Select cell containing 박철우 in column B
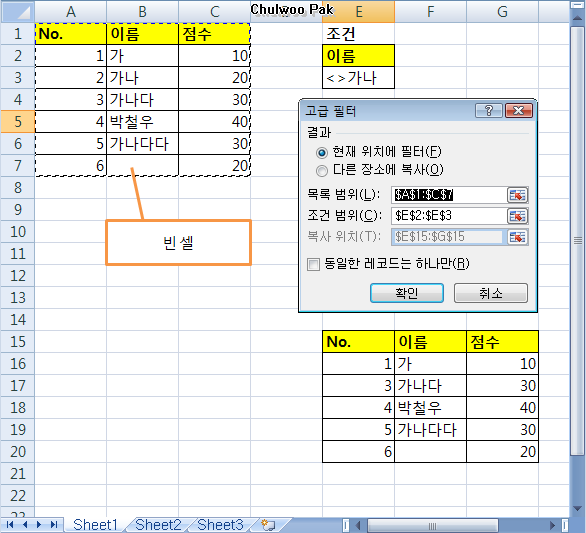586x533 pixels. (x=142, y=121)
